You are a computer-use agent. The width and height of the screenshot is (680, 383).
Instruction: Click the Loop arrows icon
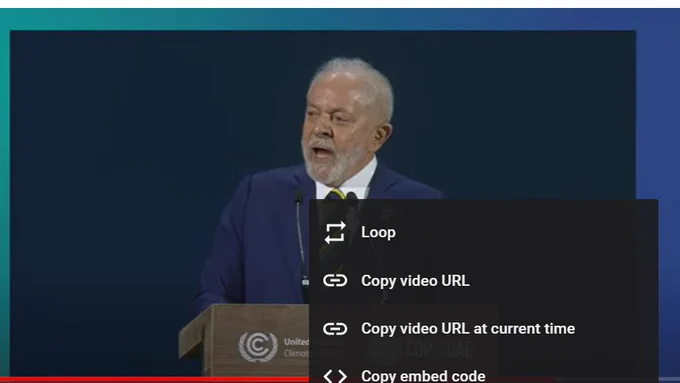(335, 232)
